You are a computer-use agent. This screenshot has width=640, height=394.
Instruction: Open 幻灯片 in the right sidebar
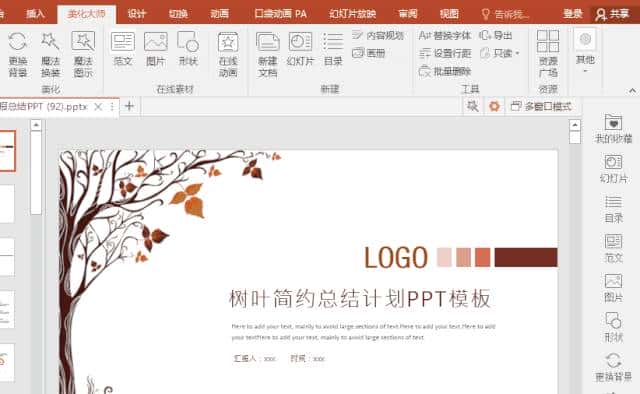[613, 169]
